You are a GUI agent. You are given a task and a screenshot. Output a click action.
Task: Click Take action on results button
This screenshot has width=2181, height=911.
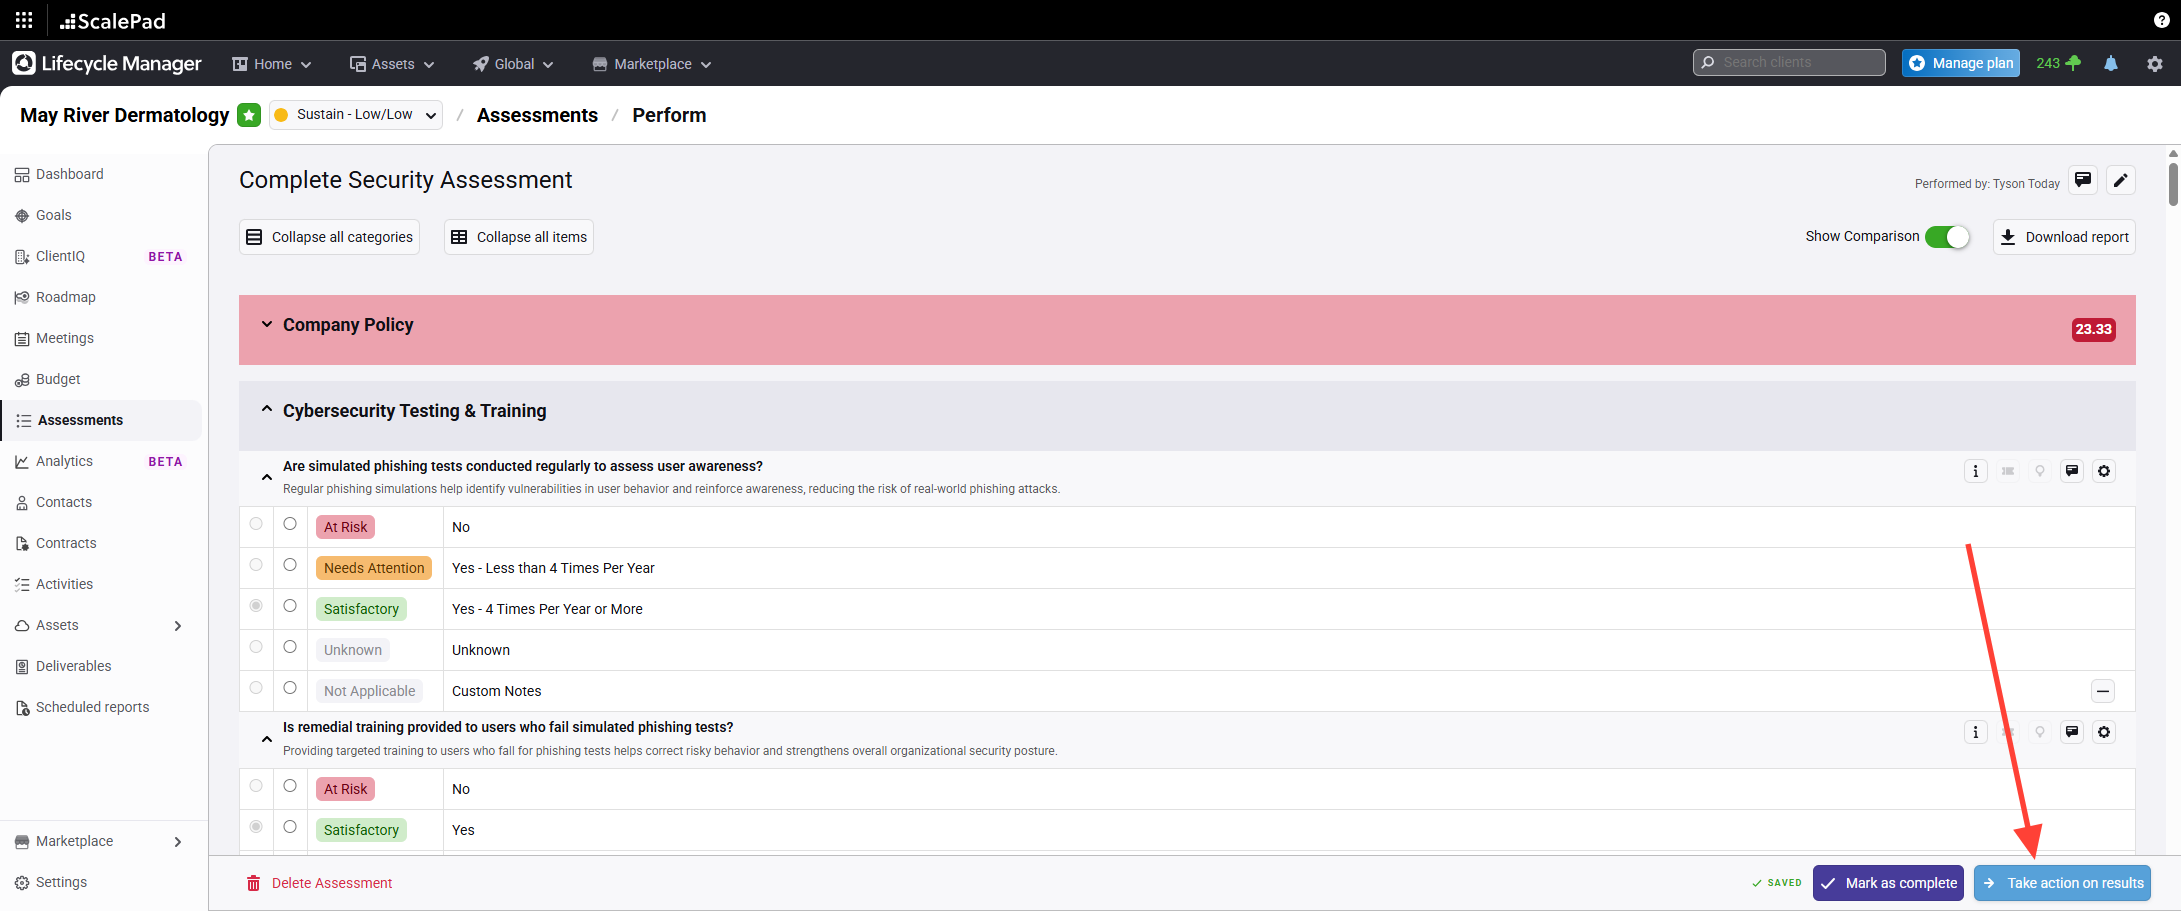click(x=2062, y=883)
